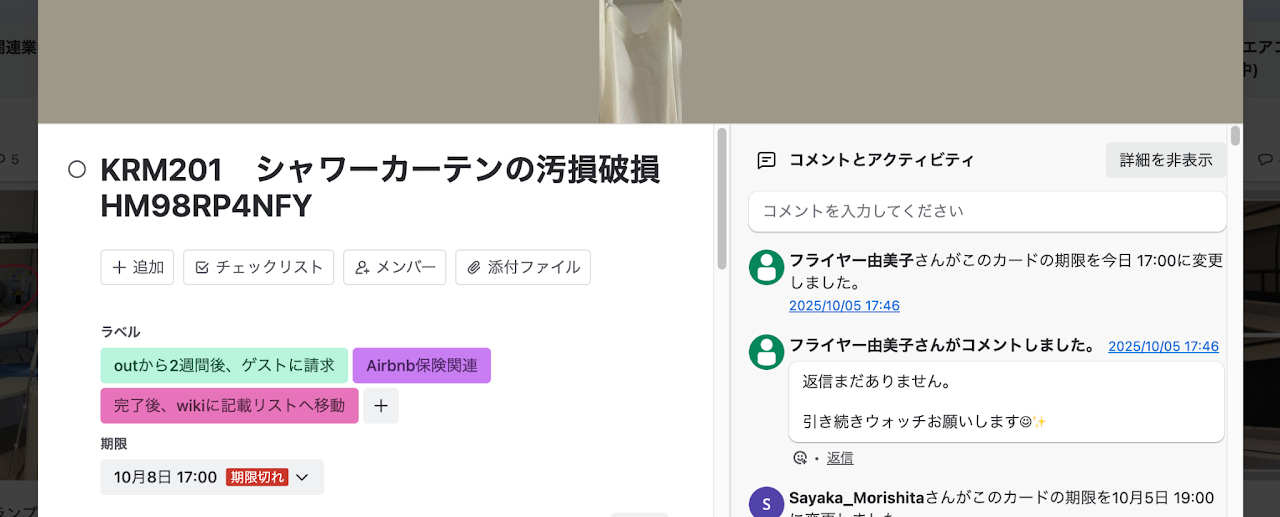Click the comment activity speech bubble icon
The image size is (1280, 517).
(x=767, y=160)
